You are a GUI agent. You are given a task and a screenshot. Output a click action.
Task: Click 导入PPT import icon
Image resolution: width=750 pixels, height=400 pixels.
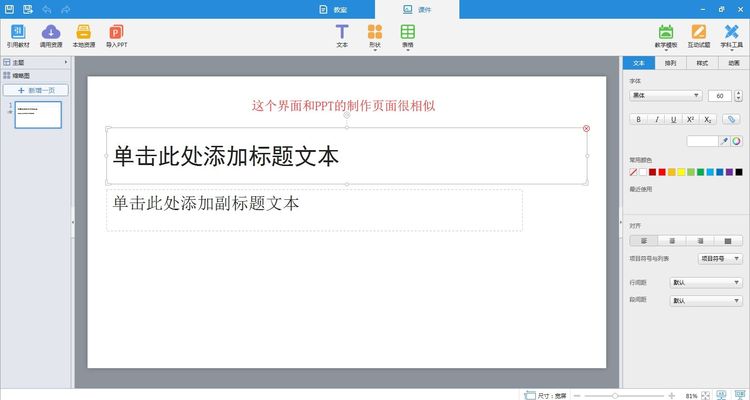tap(116, 35)
